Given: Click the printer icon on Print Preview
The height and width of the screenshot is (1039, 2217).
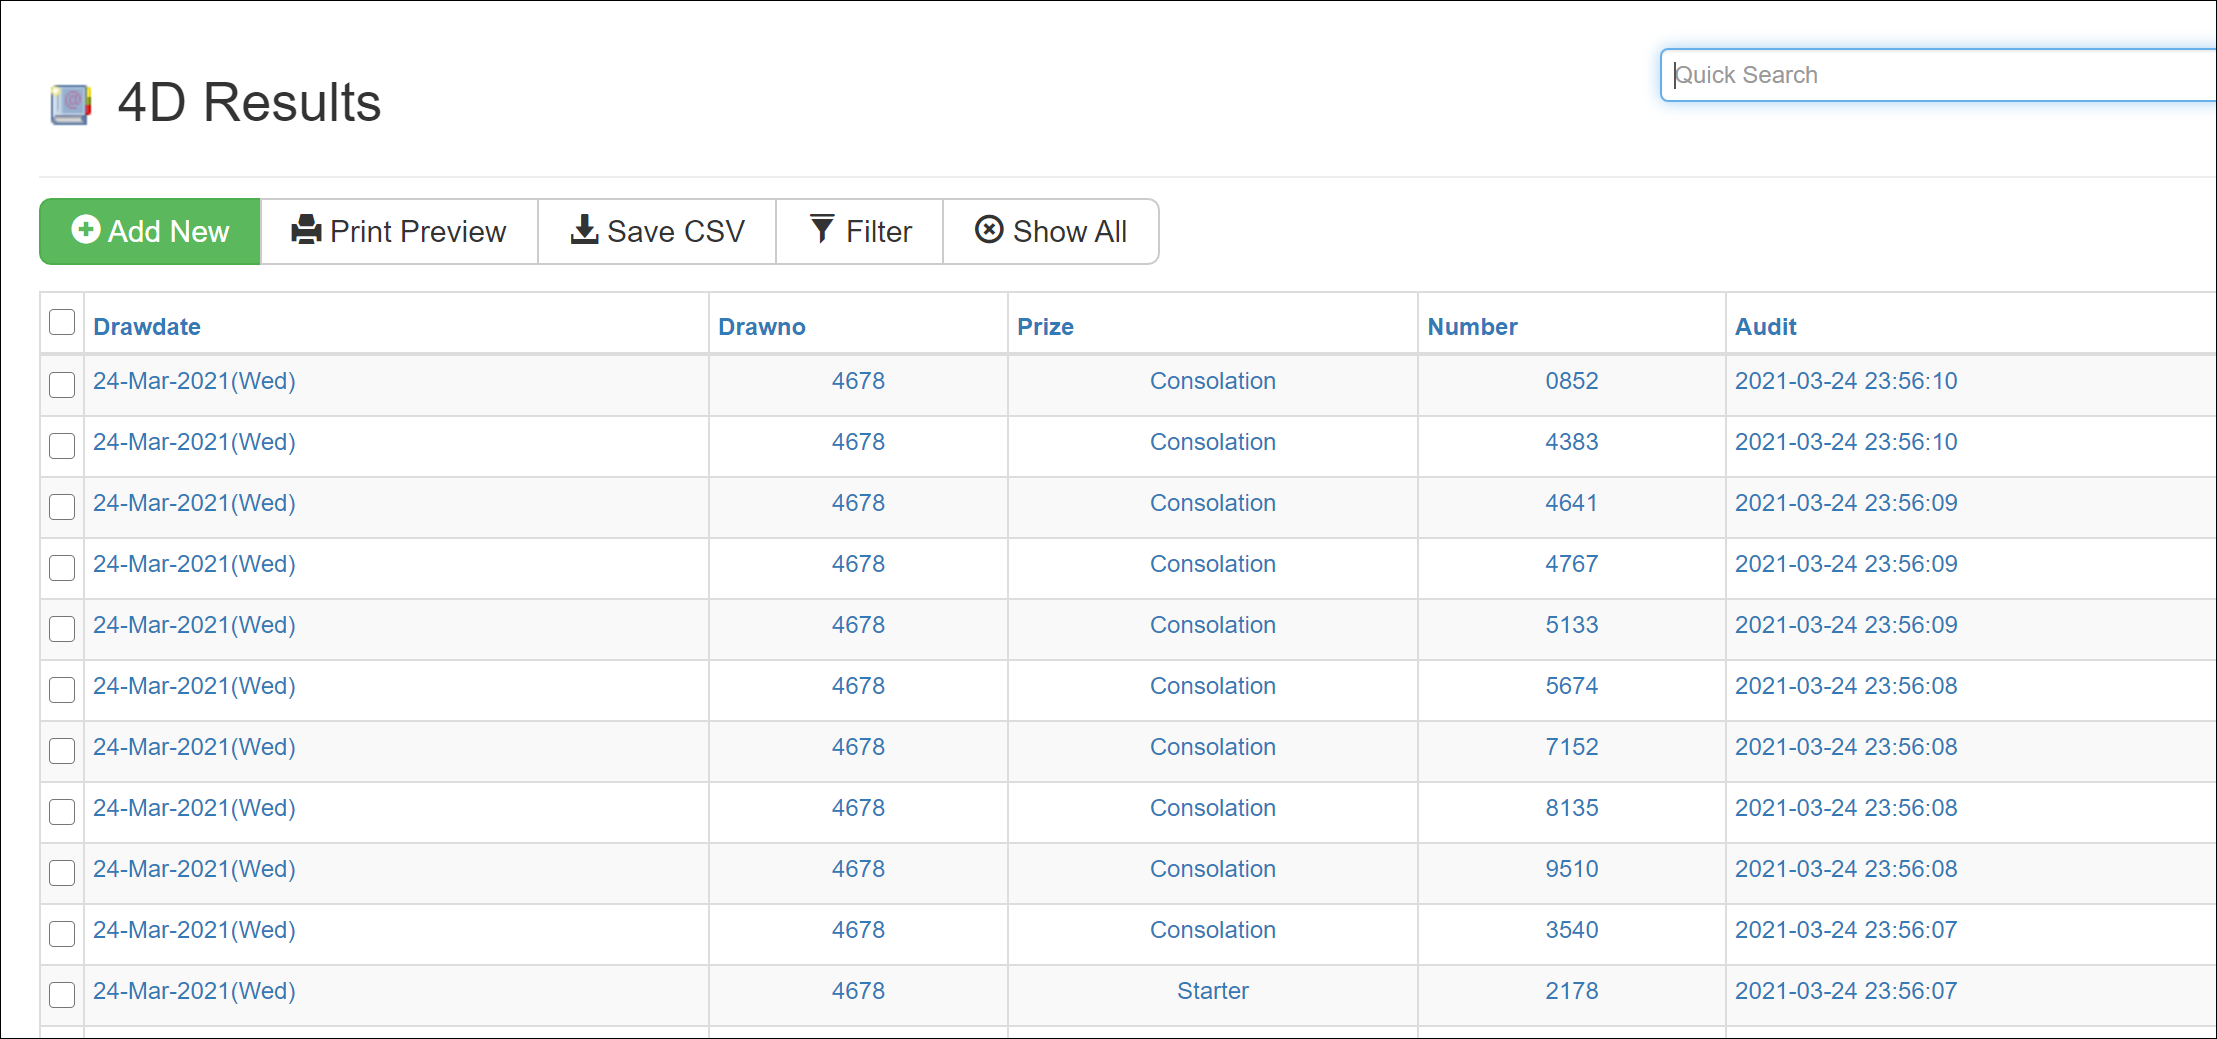Looking at the screenshot, I should pos(306,230).
